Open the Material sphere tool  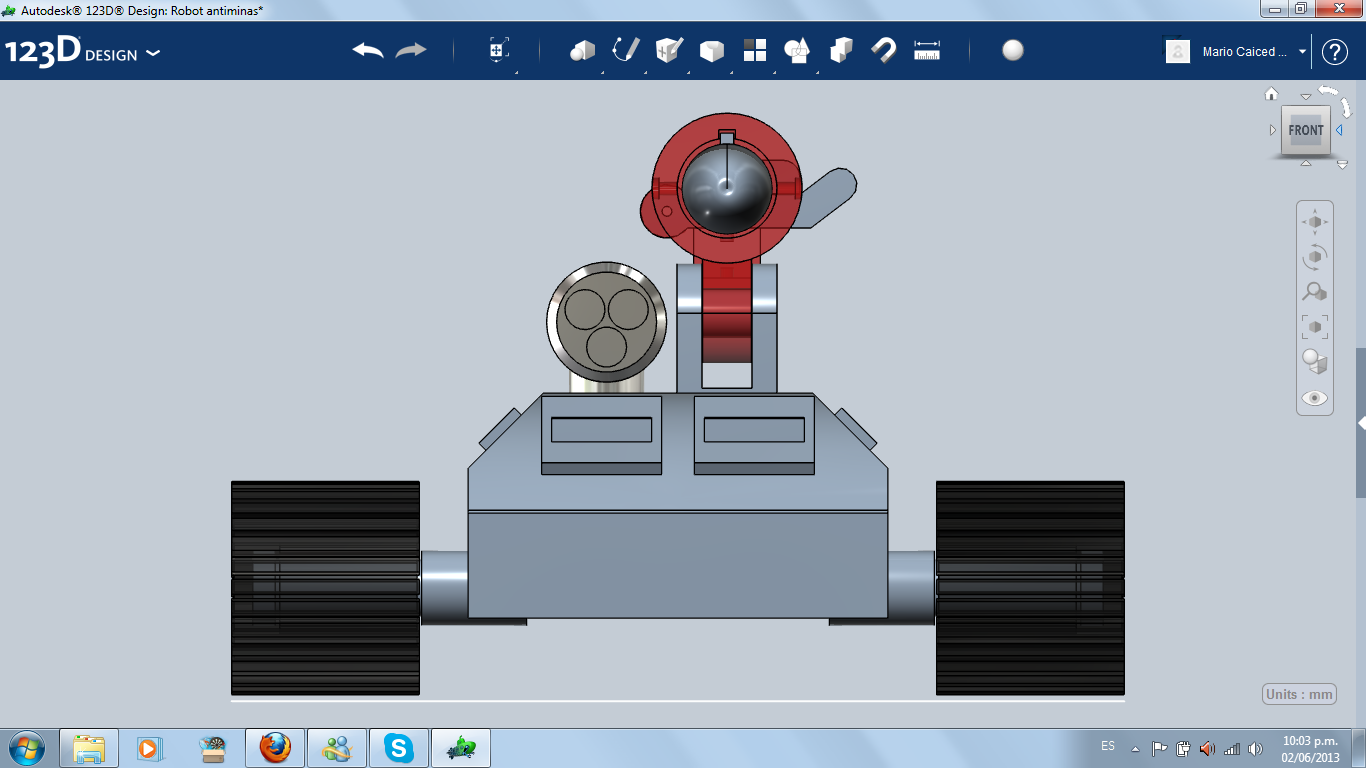pos(1013,51)
